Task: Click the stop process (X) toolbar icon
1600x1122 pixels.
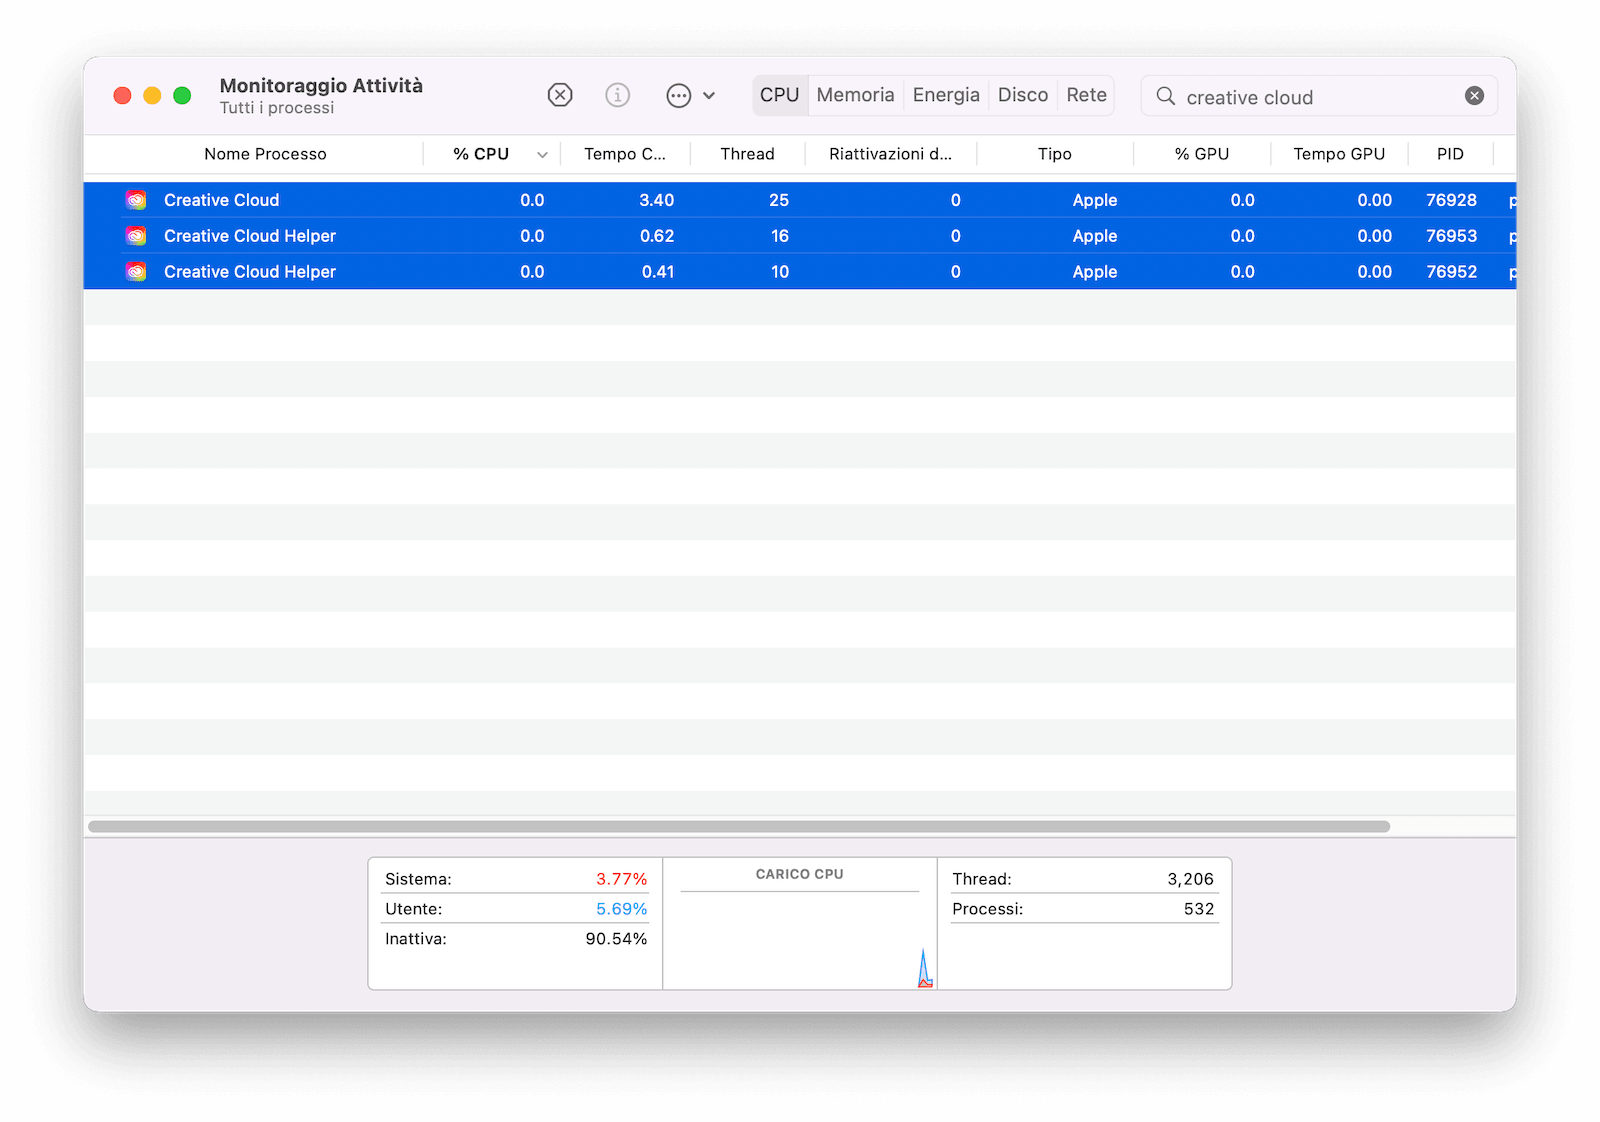Action: (560, 95)
